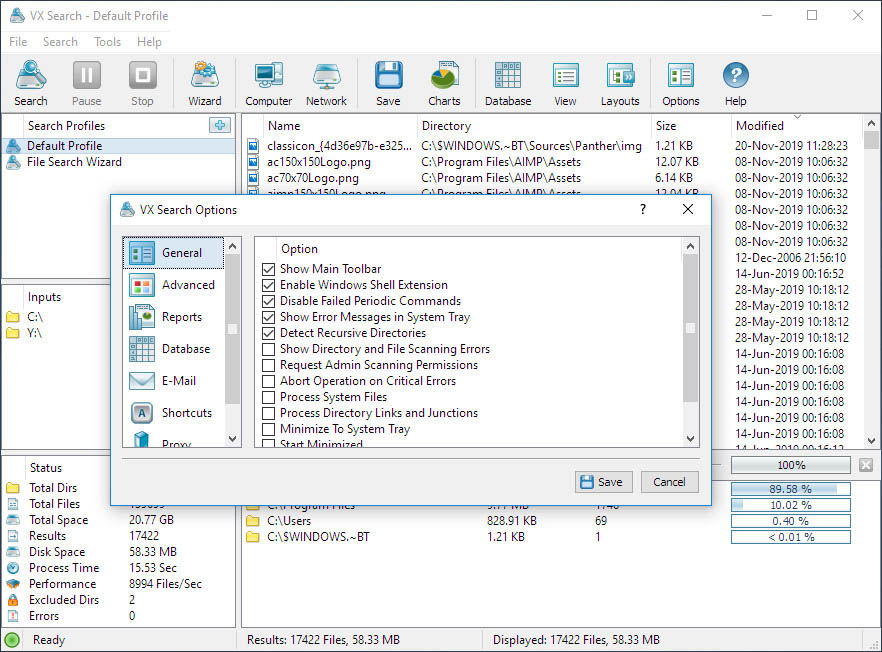
Task: Enable Abort Operation on Critical Errors
Action: pyautogui.click(x=268, y=381)
